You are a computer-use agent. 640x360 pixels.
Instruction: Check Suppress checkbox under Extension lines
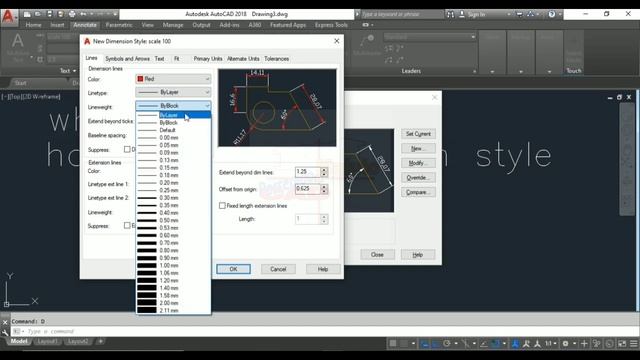127,225
